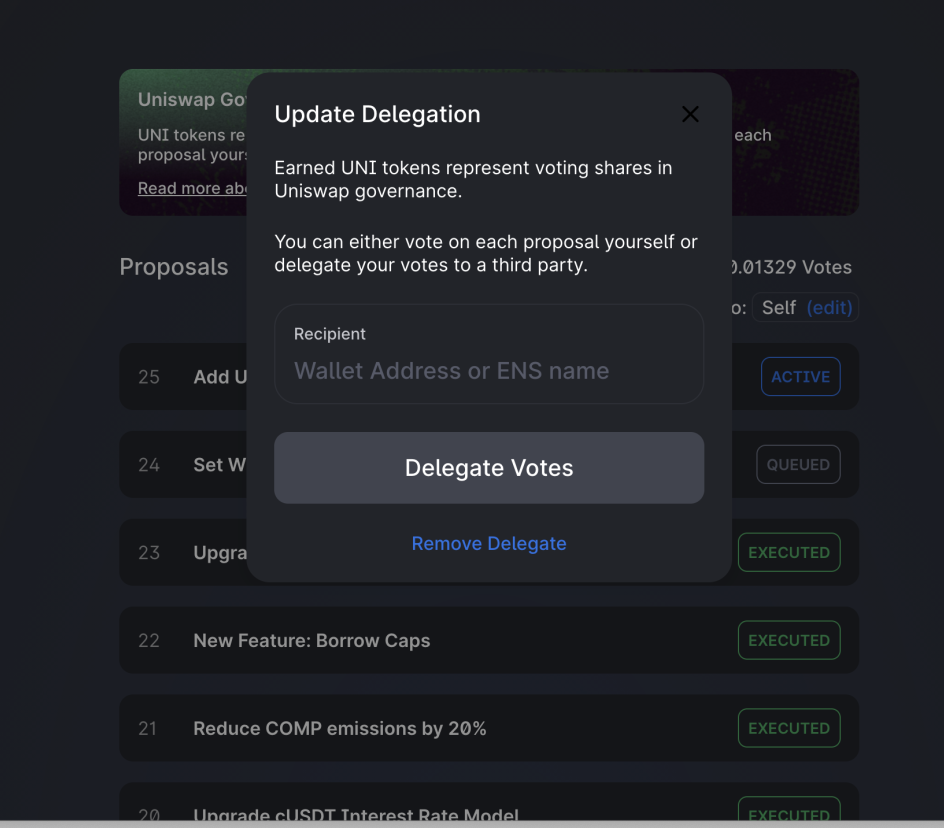Click the Self delegate label
Screen dimensions: 944x828
778,308
